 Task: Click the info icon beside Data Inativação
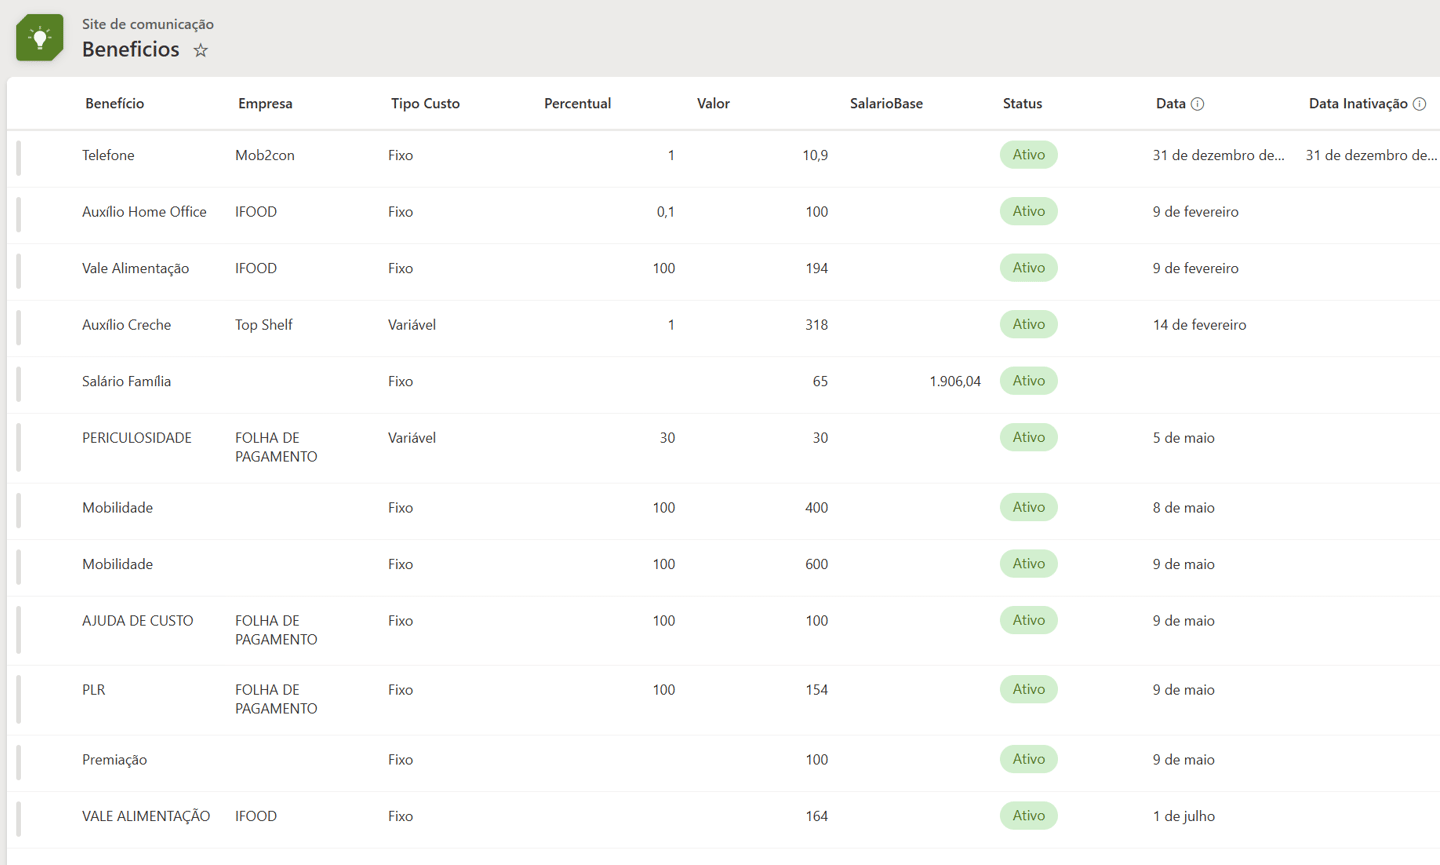1419,104
